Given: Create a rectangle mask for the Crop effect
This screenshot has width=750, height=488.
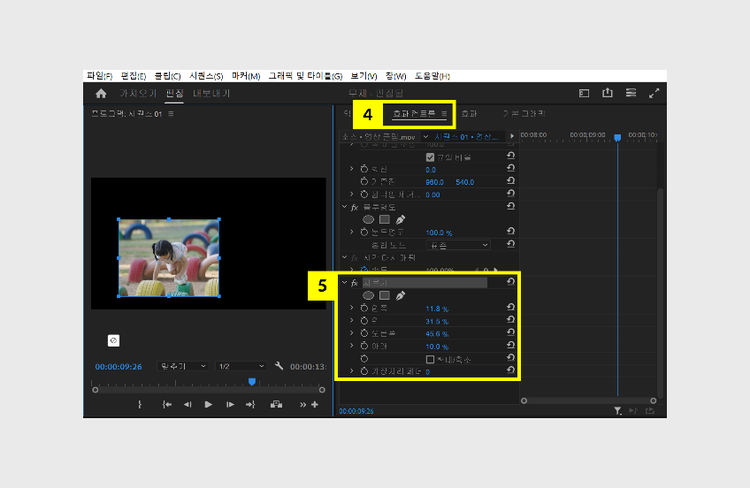Looking at the screenshot, I should (x=385, y=296).
